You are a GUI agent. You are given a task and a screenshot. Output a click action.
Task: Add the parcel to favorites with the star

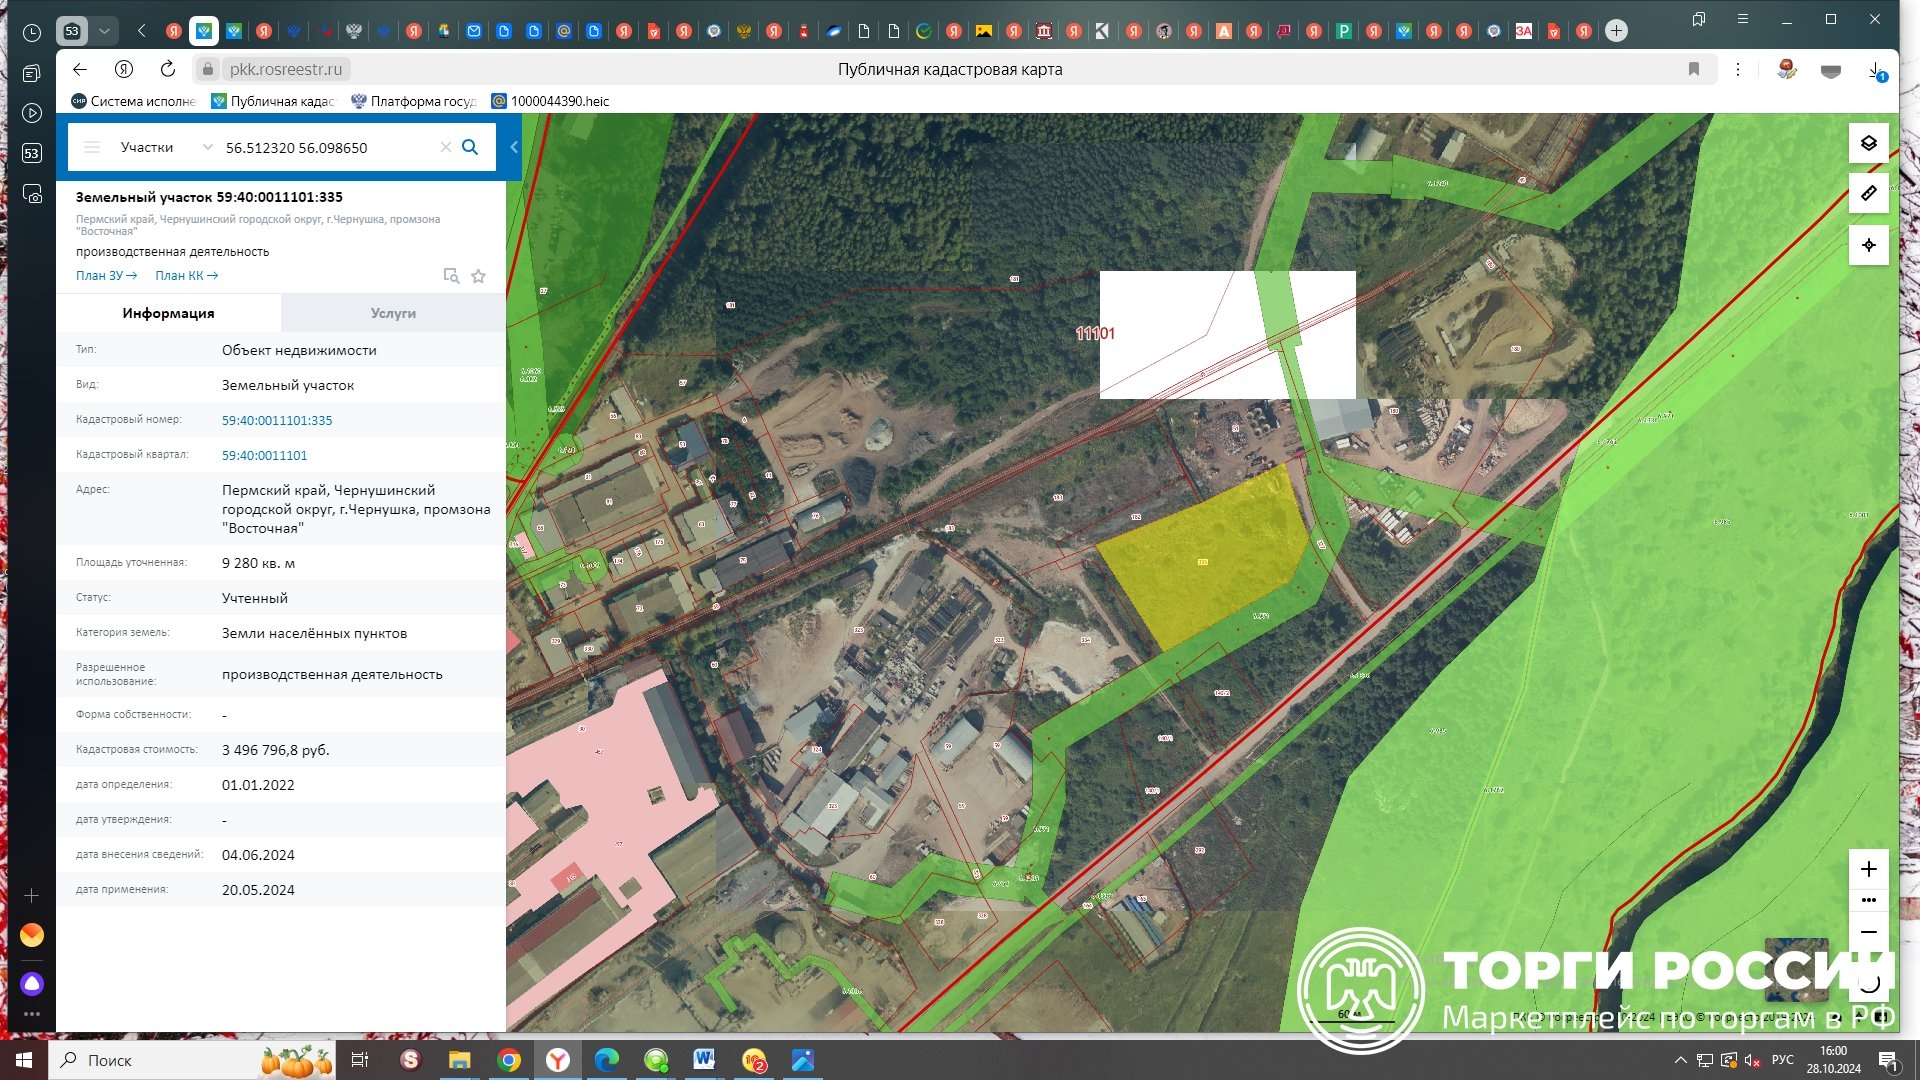479,276
